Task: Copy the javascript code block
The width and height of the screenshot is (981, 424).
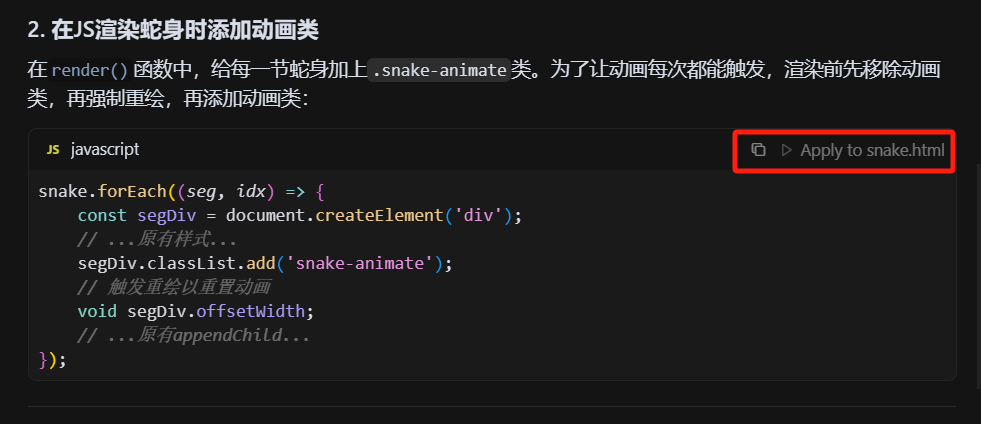Action: tap(758, 150)
